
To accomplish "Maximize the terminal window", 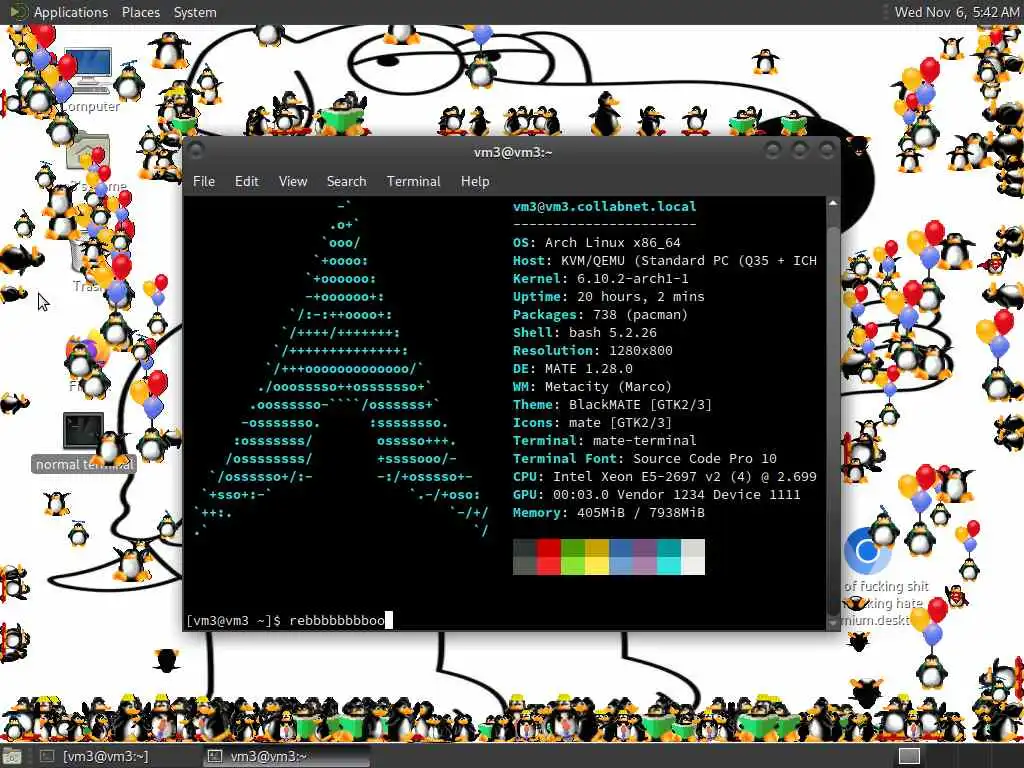I will coord(799,152).
